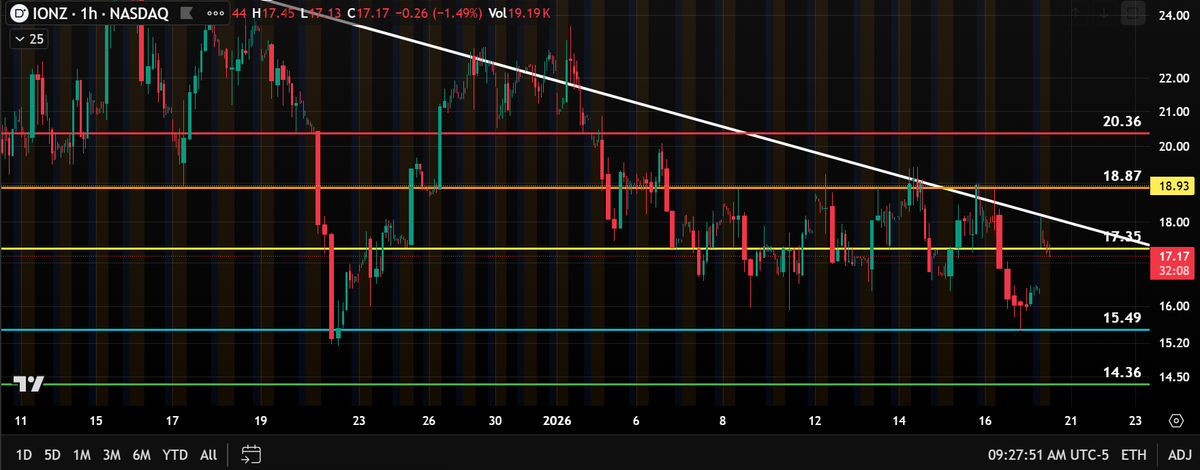Screen dimensions: 1200x470
Task: Move pane down with the down arrow
Action: point(1105,14)
